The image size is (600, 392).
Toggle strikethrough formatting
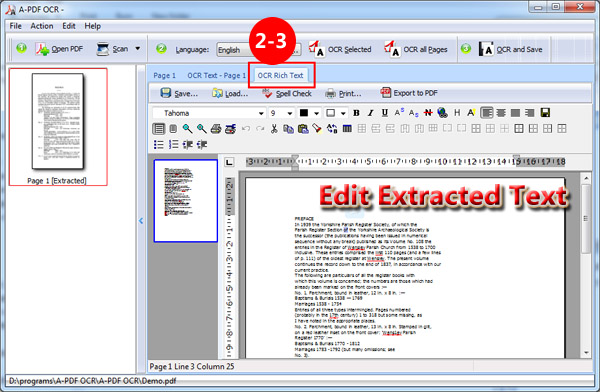tap(428, 113)
